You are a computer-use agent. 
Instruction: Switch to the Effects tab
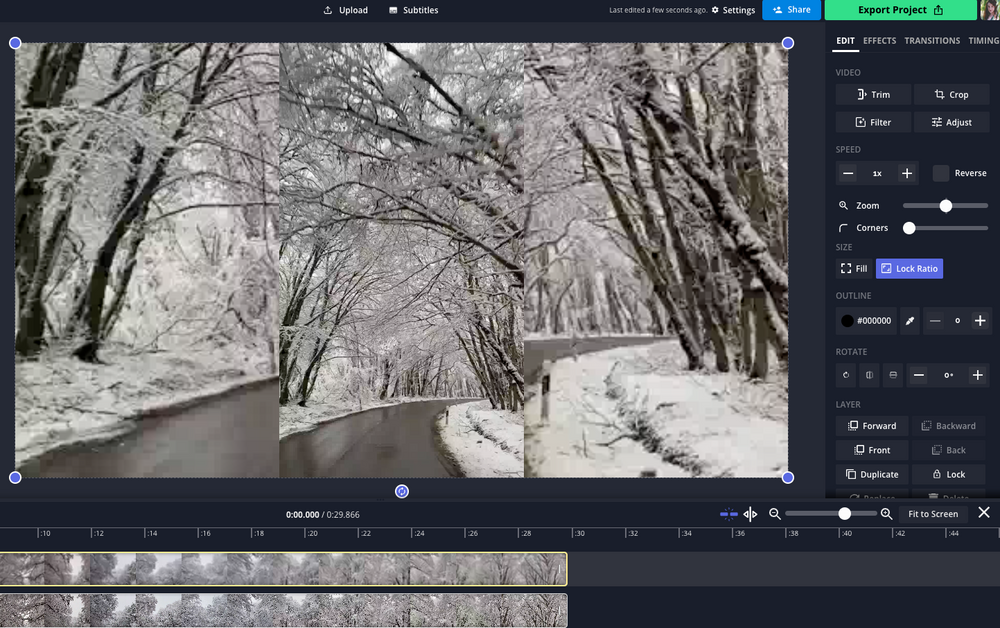879,41
